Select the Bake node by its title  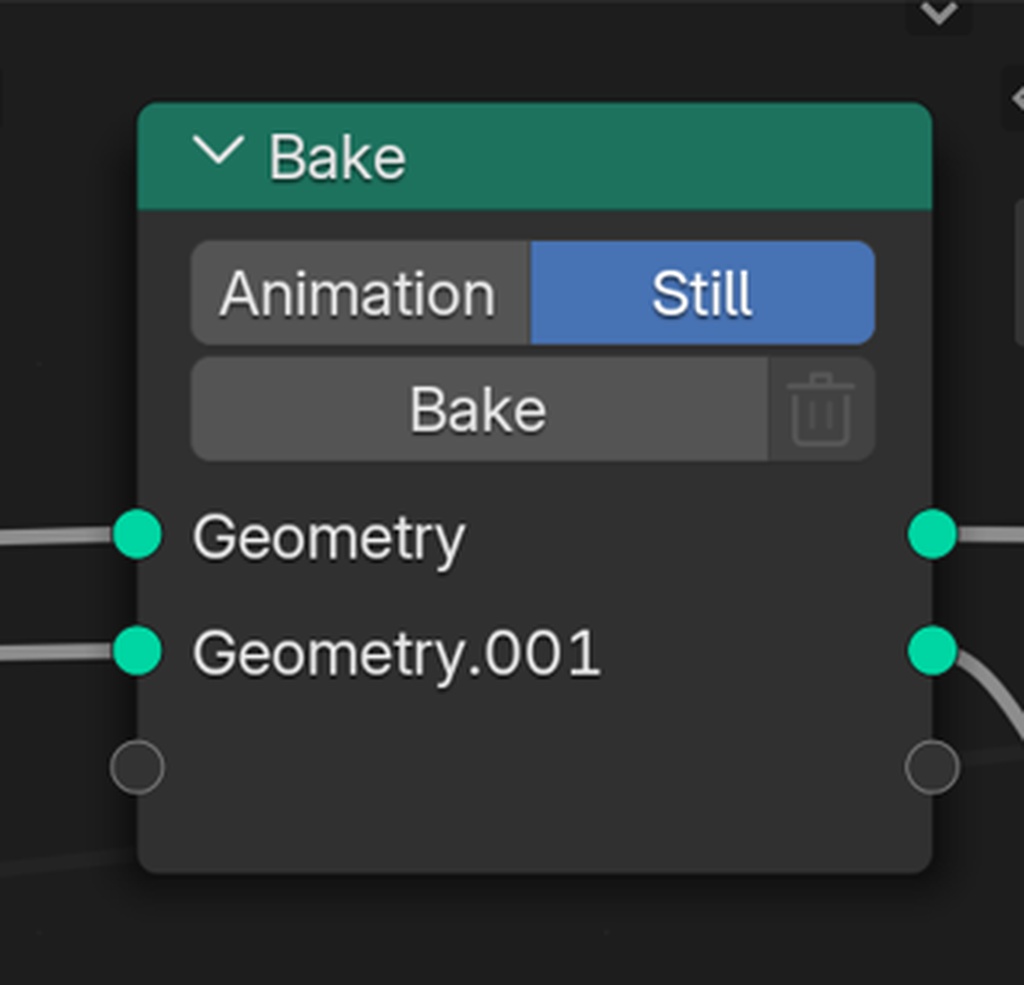coord(337,158)
